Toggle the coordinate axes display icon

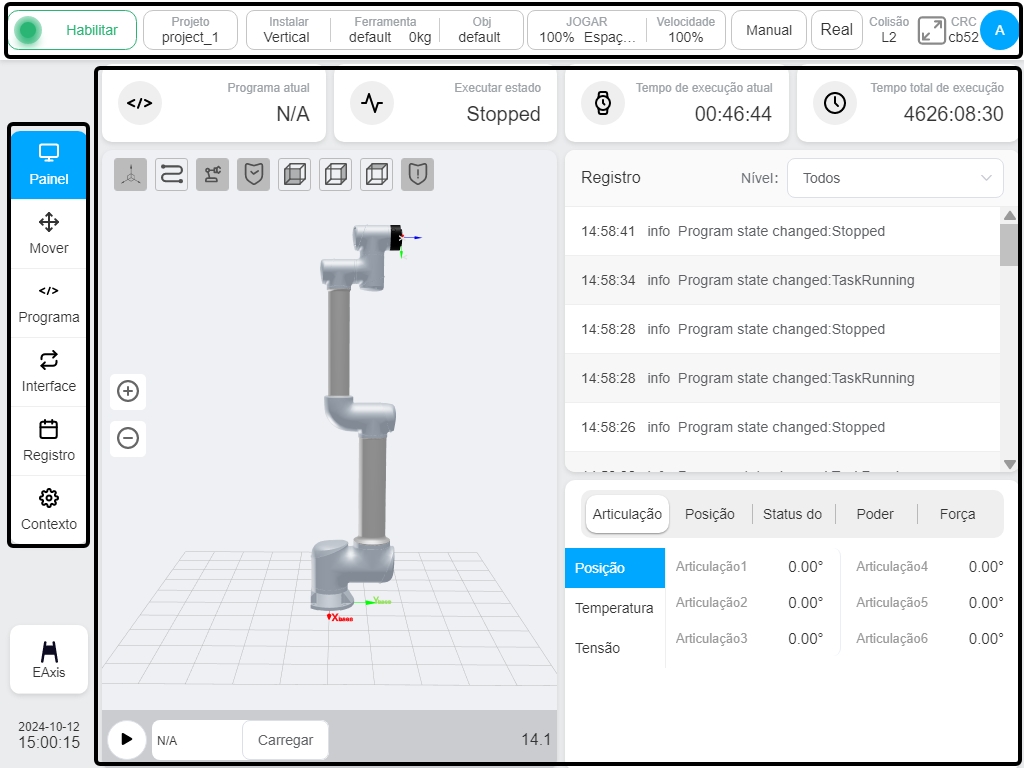click(x=131, y=175)
